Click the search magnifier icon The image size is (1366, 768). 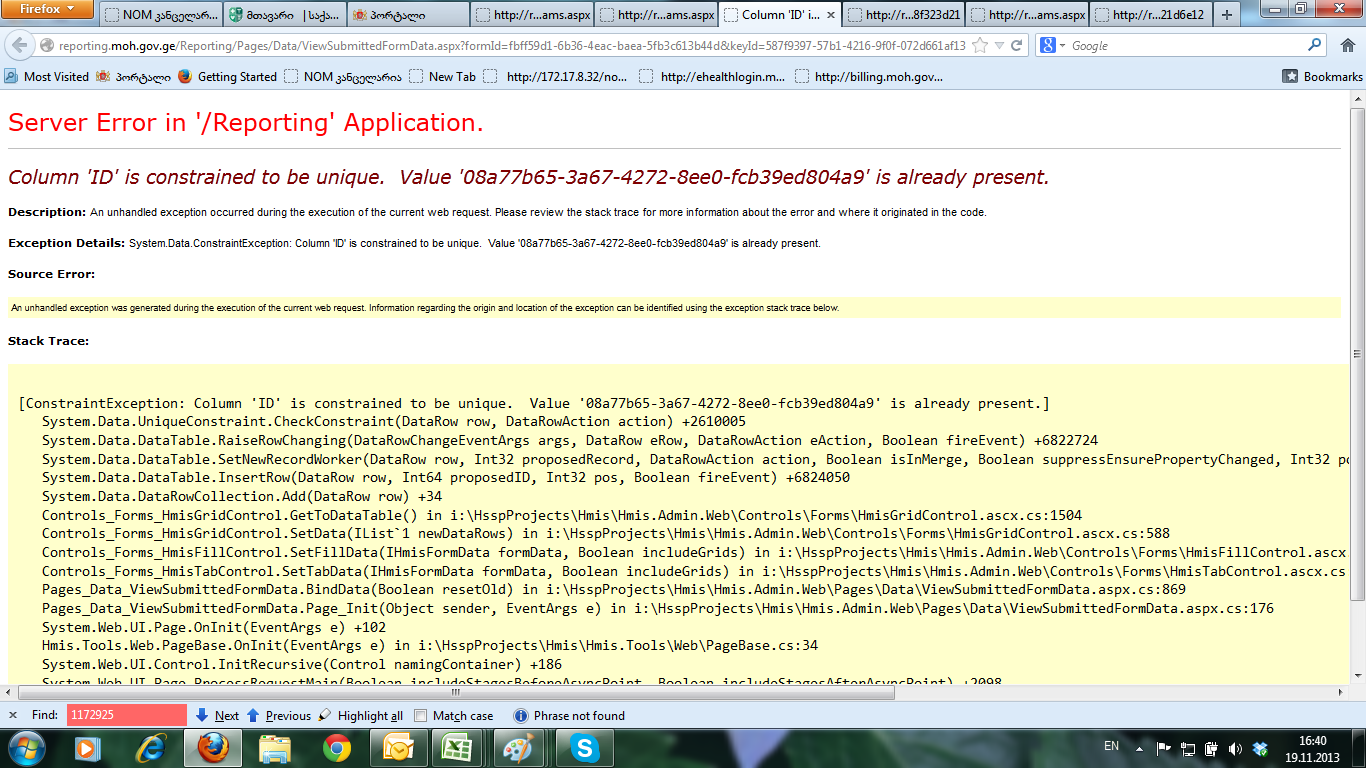[x=1315, y=45]
